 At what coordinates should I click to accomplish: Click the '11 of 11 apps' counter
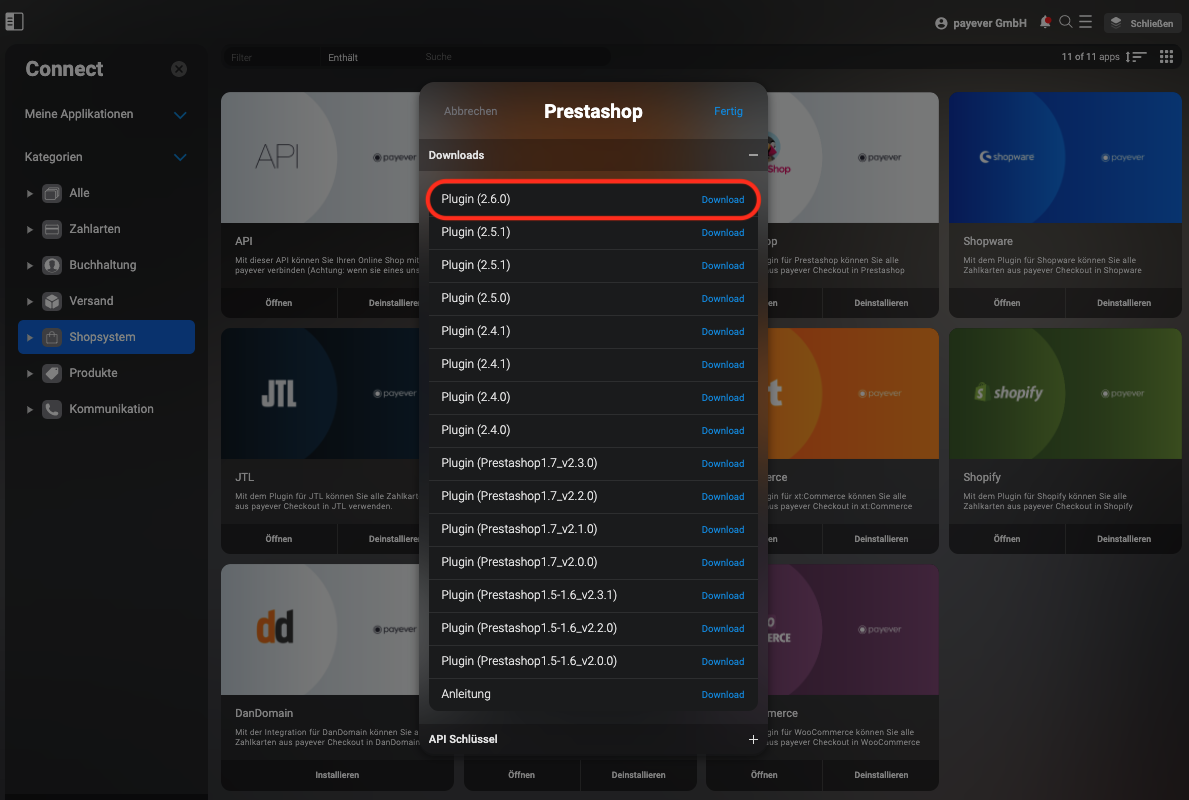pyautogui.click(x=1090, y=57)
